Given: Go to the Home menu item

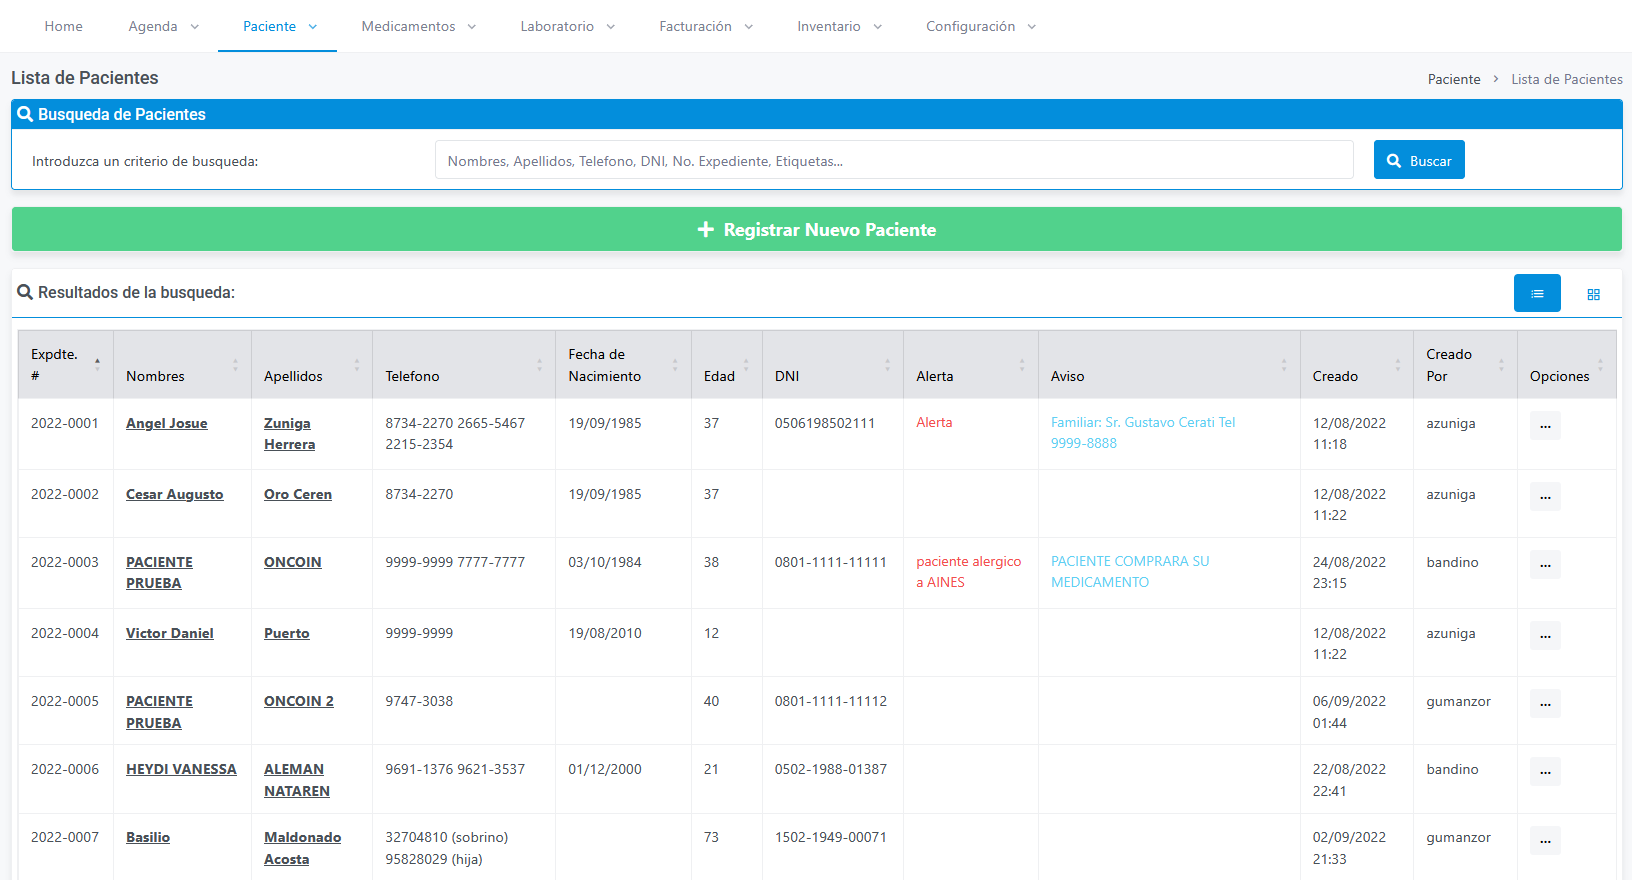Looking at the screenshot, I should click(64, 26).
